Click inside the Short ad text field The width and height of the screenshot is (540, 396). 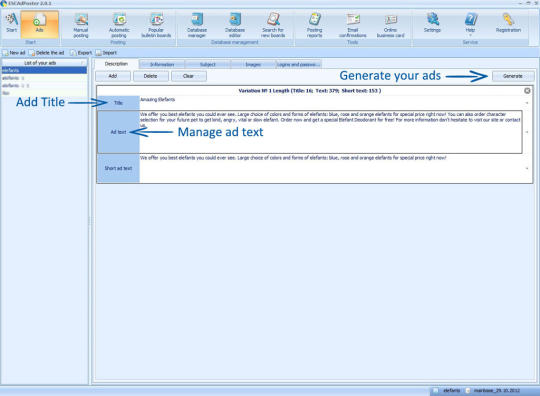point(331,168)
